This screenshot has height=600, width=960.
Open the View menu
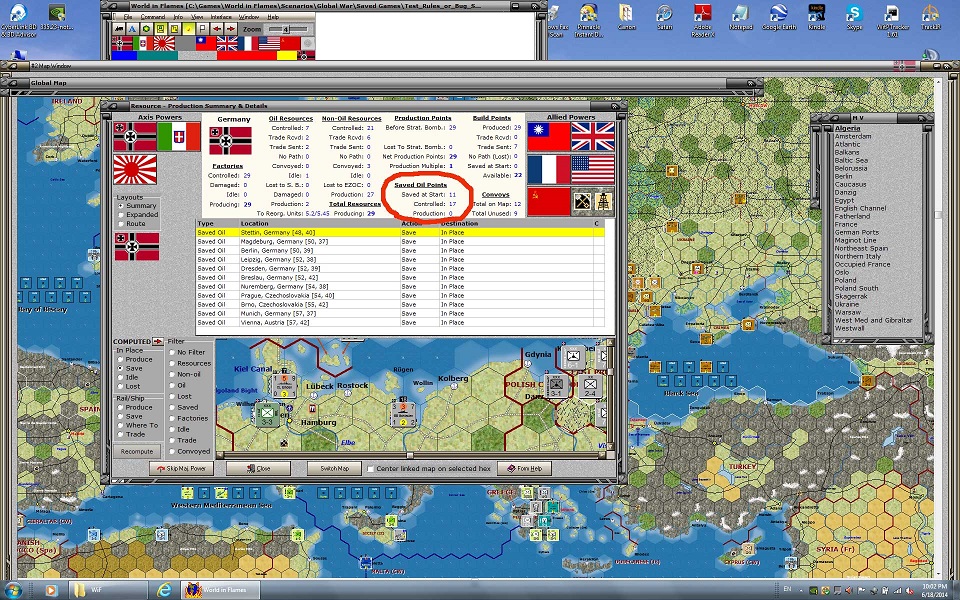pyautogui.click(x=197, y=17)
